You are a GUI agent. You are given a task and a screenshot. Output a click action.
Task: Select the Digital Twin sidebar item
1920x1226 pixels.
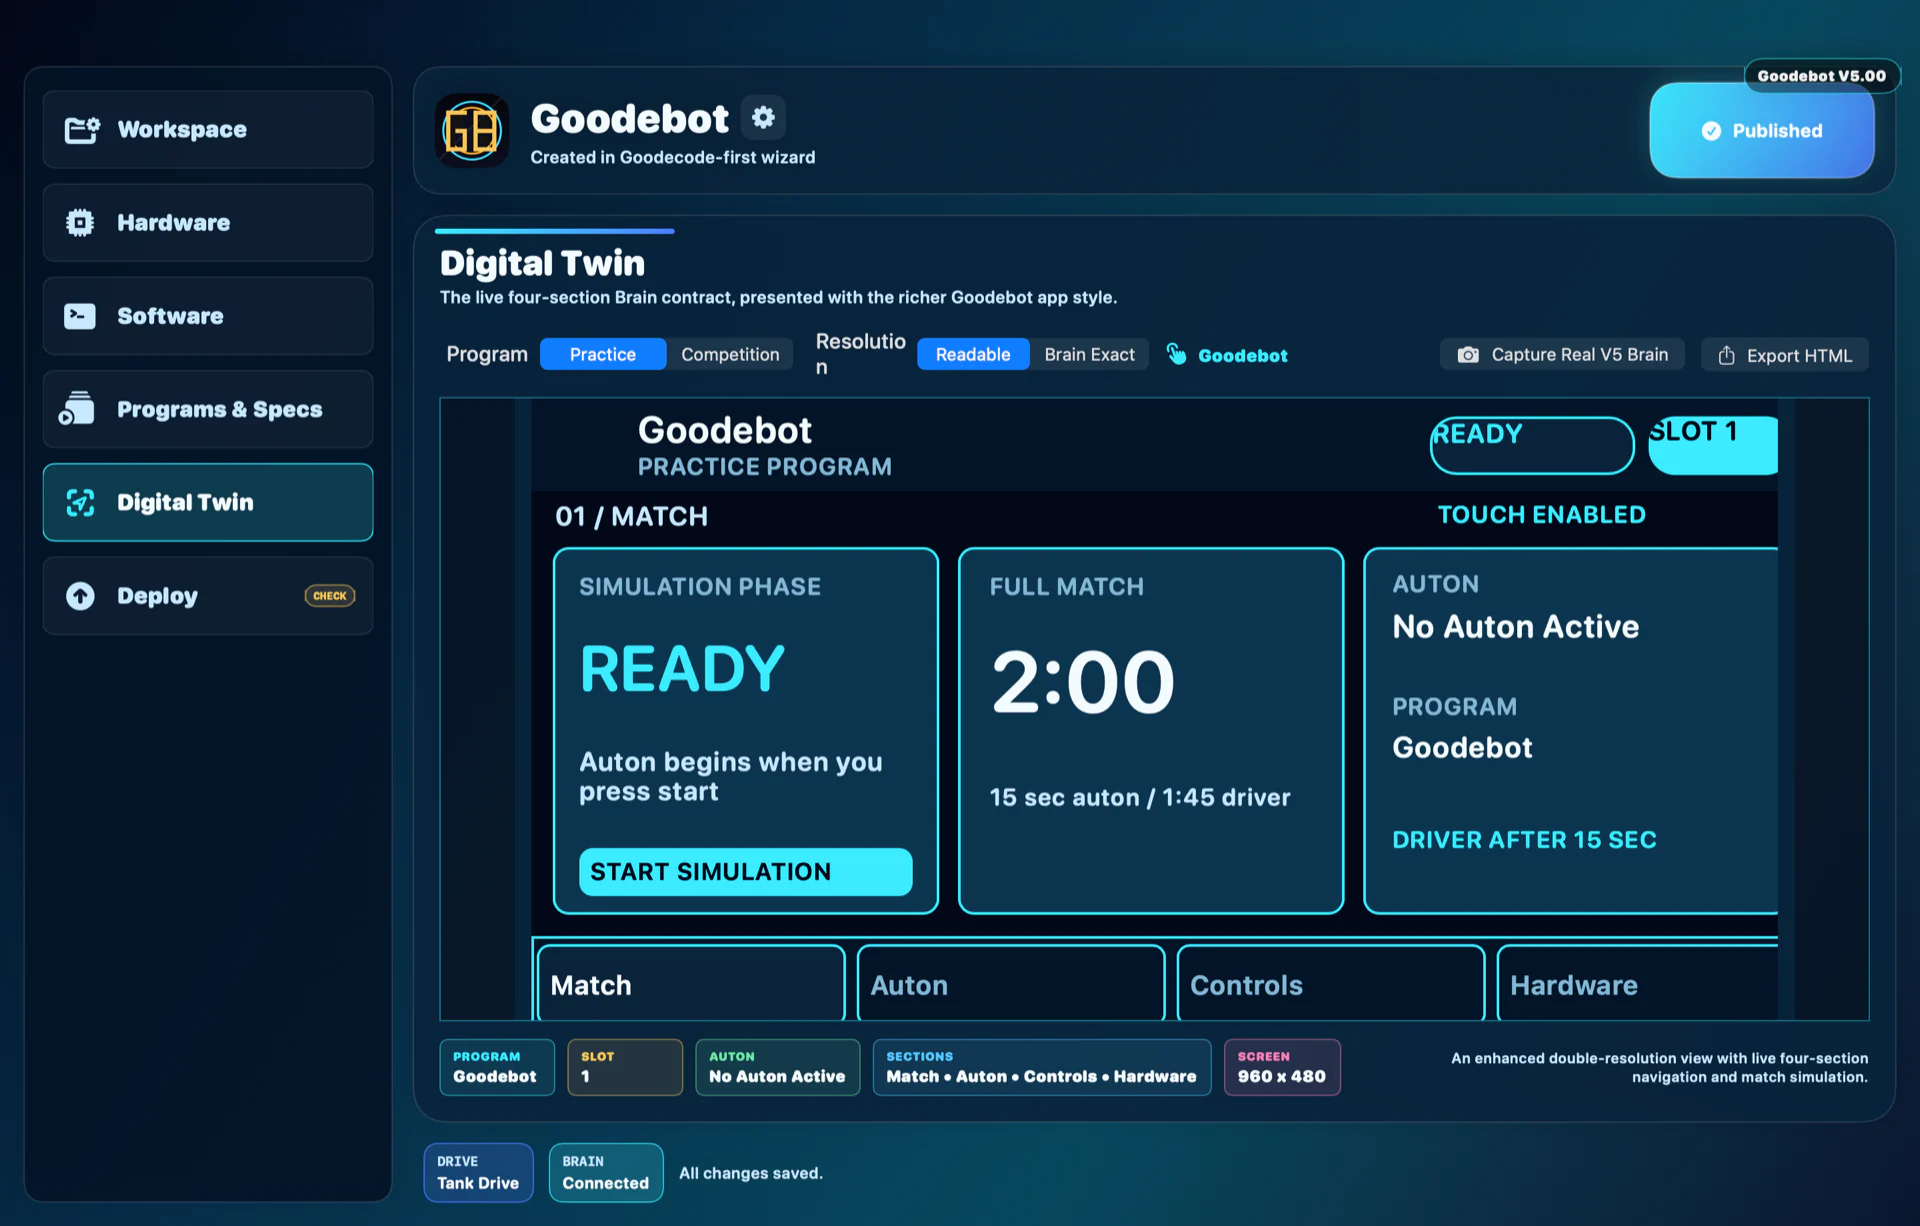[208, 502]
